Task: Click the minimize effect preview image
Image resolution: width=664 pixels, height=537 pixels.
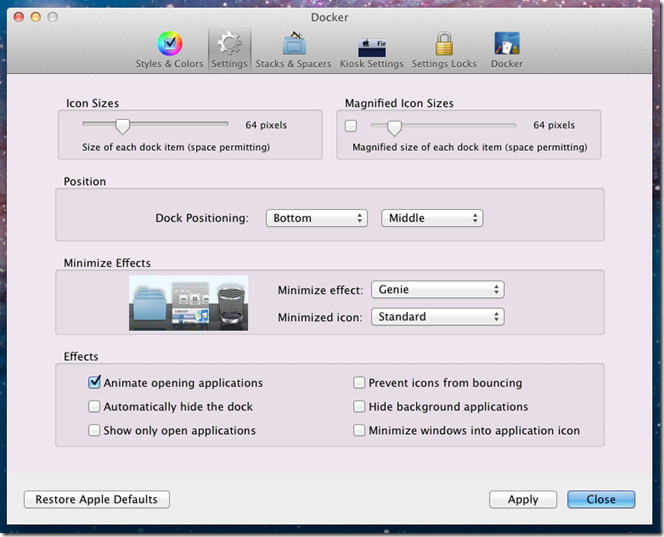Action: tap(188, 304)
